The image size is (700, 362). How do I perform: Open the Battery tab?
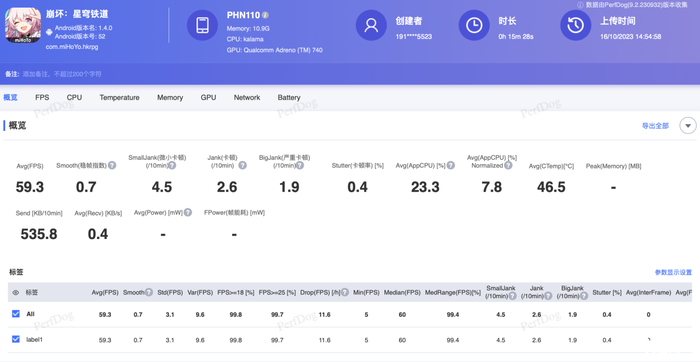coord(289,97)
